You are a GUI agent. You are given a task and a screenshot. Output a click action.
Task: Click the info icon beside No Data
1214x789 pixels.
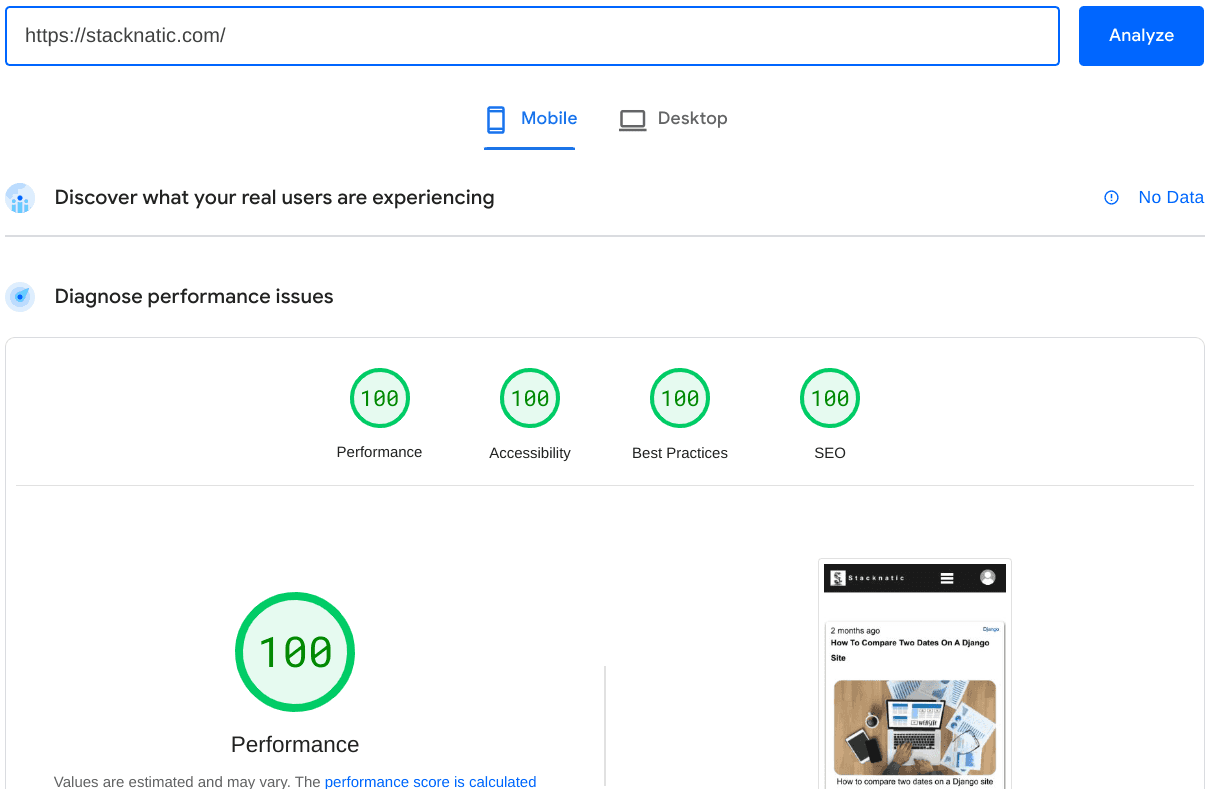1111,197
